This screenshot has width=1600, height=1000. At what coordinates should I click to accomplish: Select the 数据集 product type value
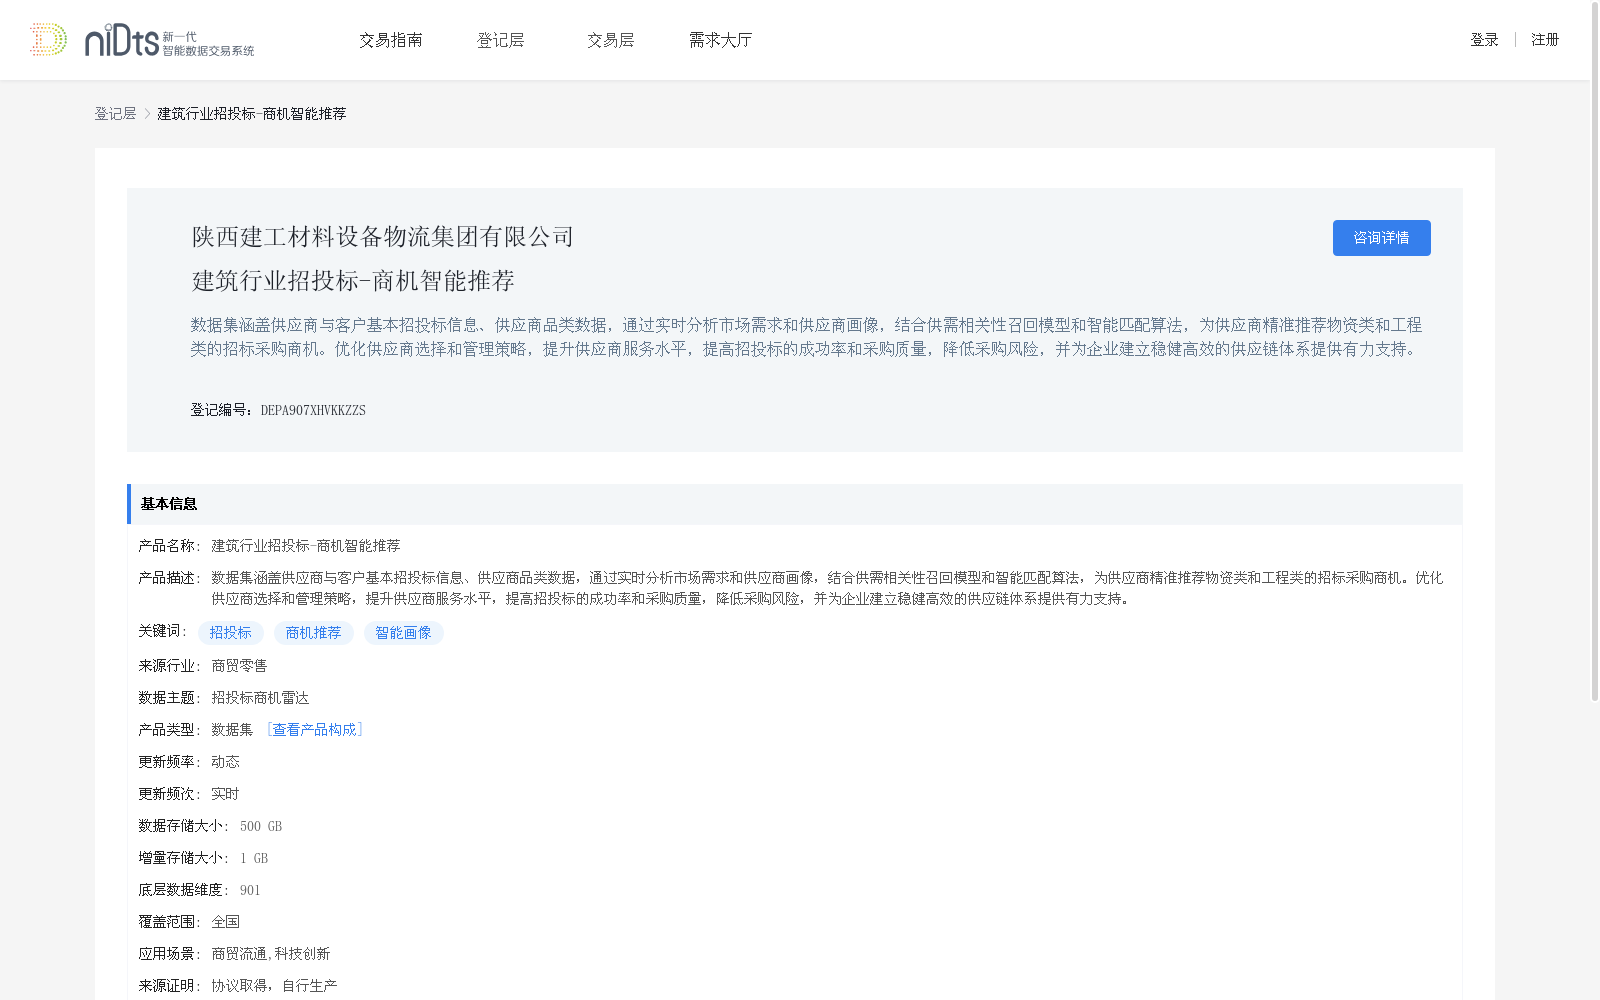pos(232,730)
